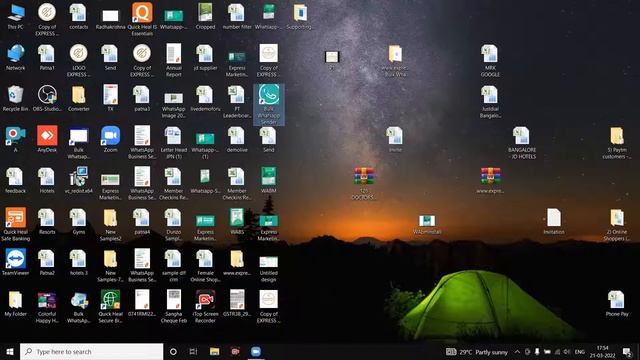
Task: Open the Recycle Bin icon
Action: point(16,98)
